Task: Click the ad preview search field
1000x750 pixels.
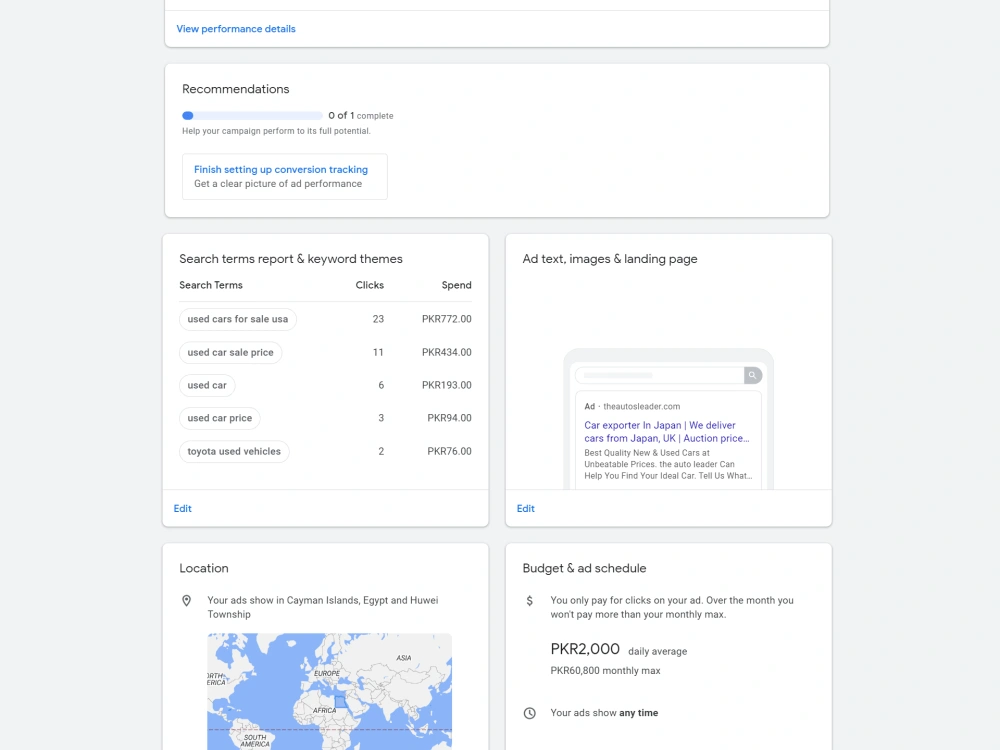Action: (x=660, y=375)
